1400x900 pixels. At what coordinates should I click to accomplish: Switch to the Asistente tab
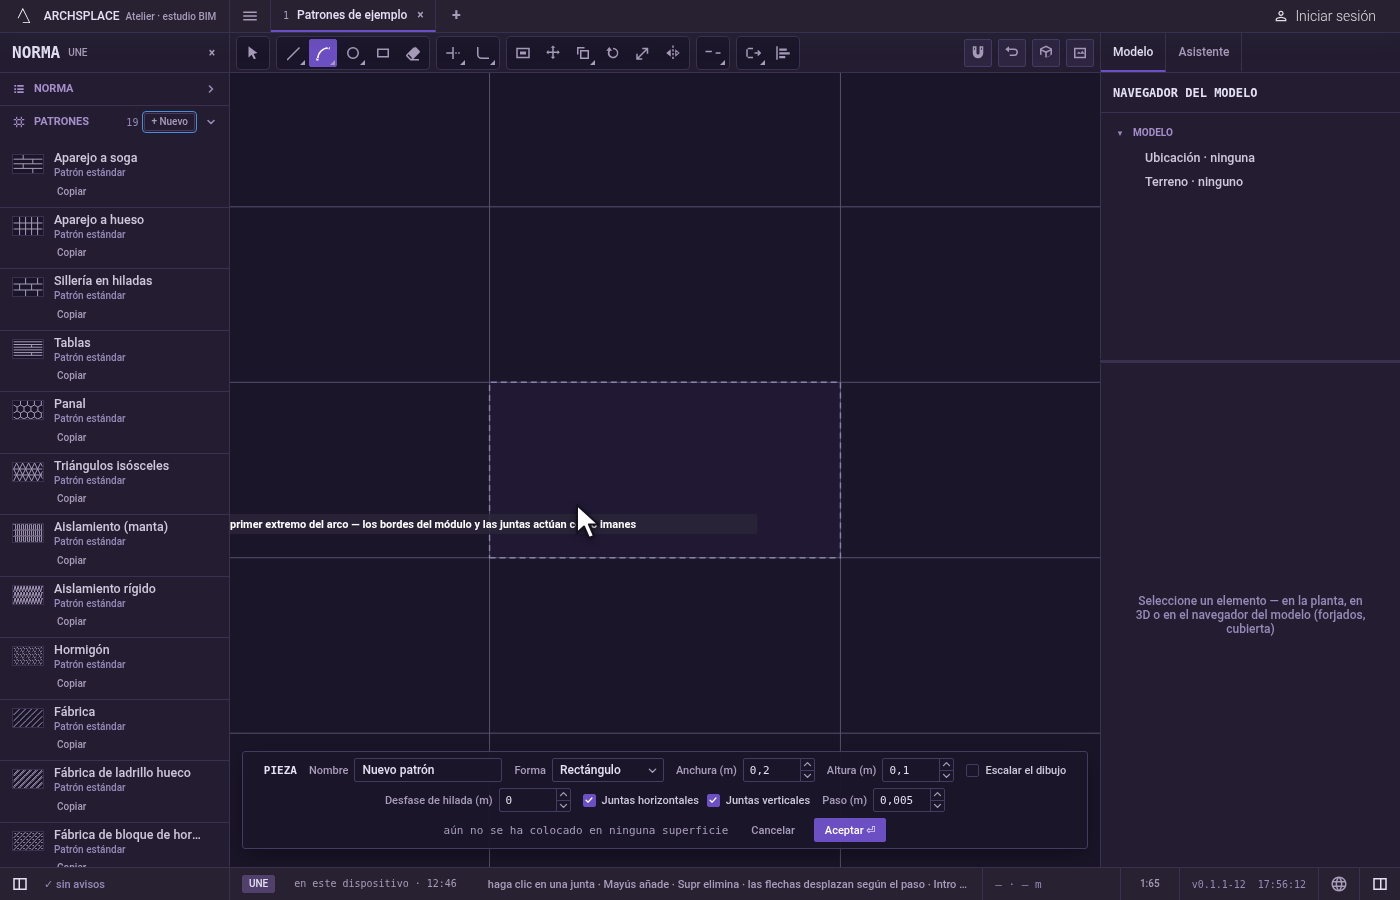tap(1203, 52)
